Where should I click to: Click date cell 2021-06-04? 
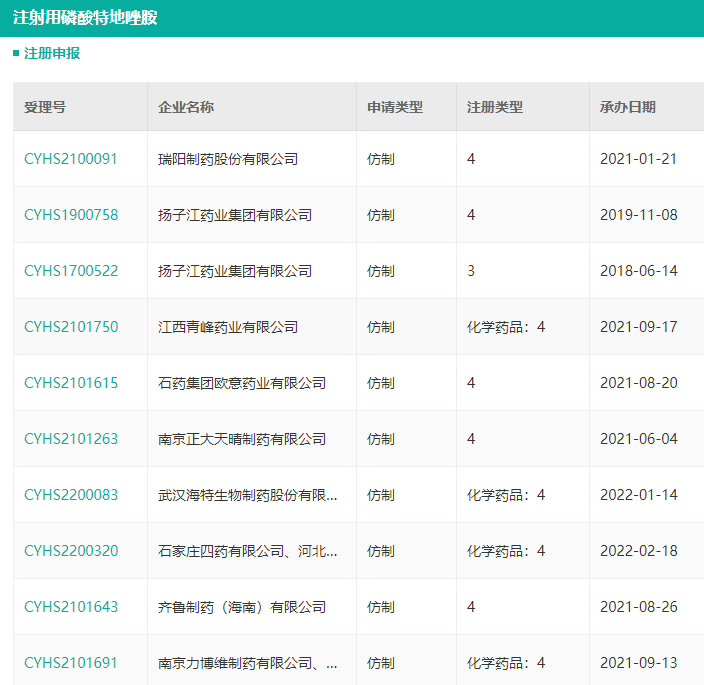pos(639,439)
